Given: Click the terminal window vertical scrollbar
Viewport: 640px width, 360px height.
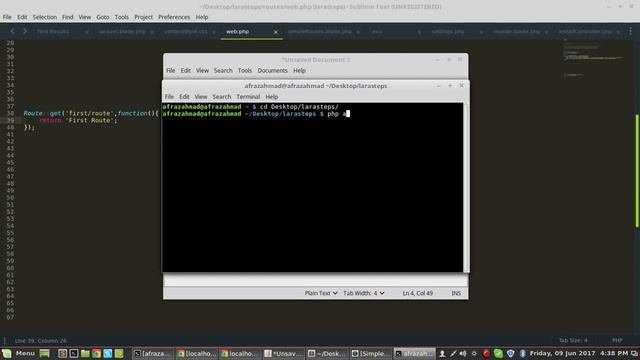Looking at the screenshot, I should 466,187.
